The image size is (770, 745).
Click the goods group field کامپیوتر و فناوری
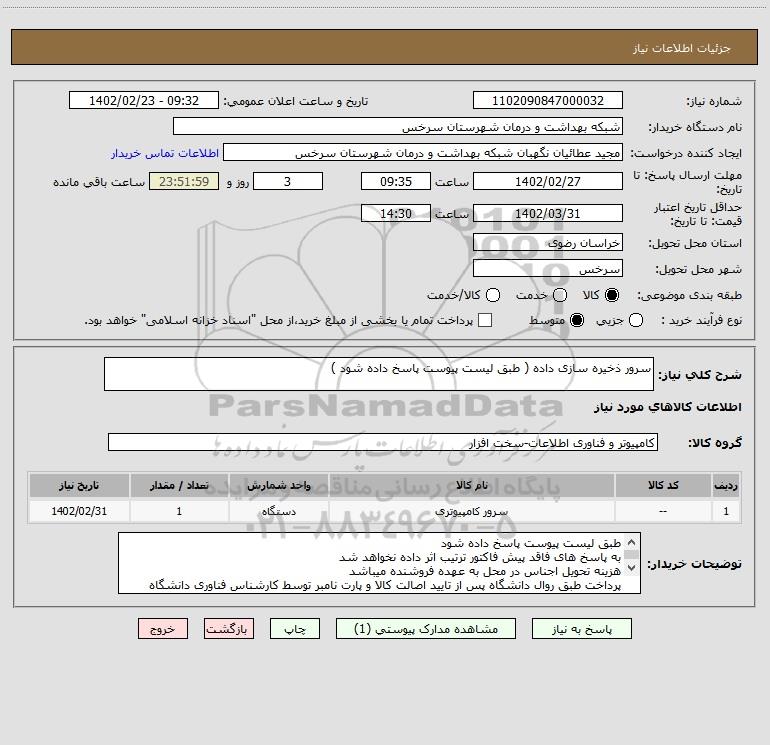[x=383, y=442]
